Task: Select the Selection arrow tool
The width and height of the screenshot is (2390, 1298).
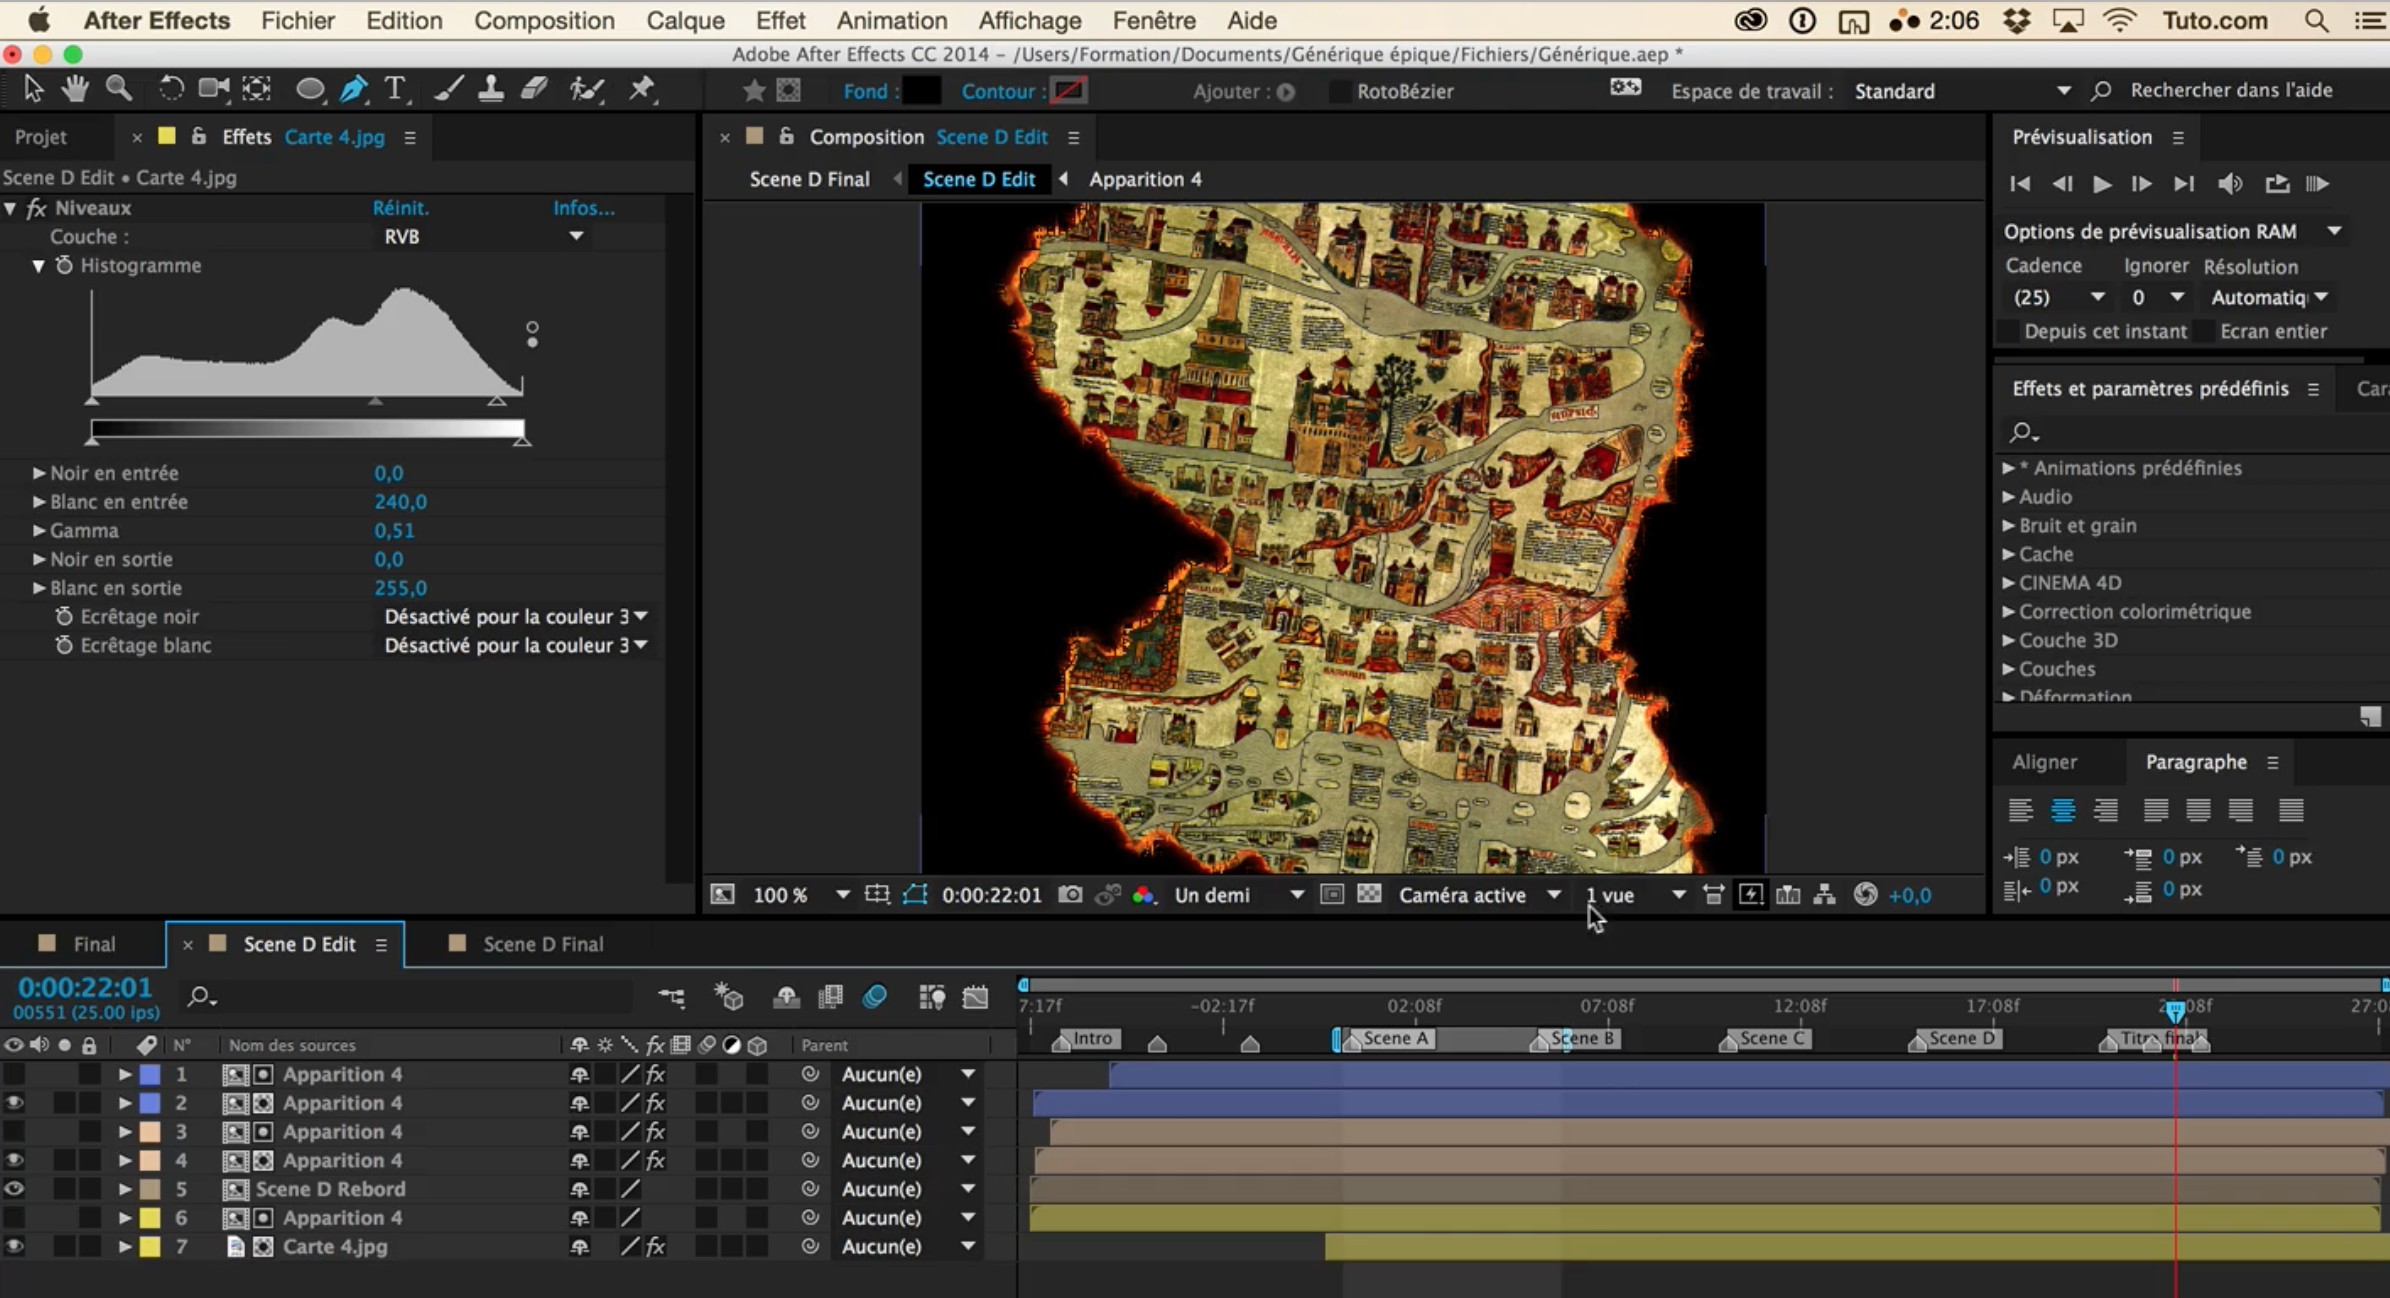Action: click(x=33, y=90)
